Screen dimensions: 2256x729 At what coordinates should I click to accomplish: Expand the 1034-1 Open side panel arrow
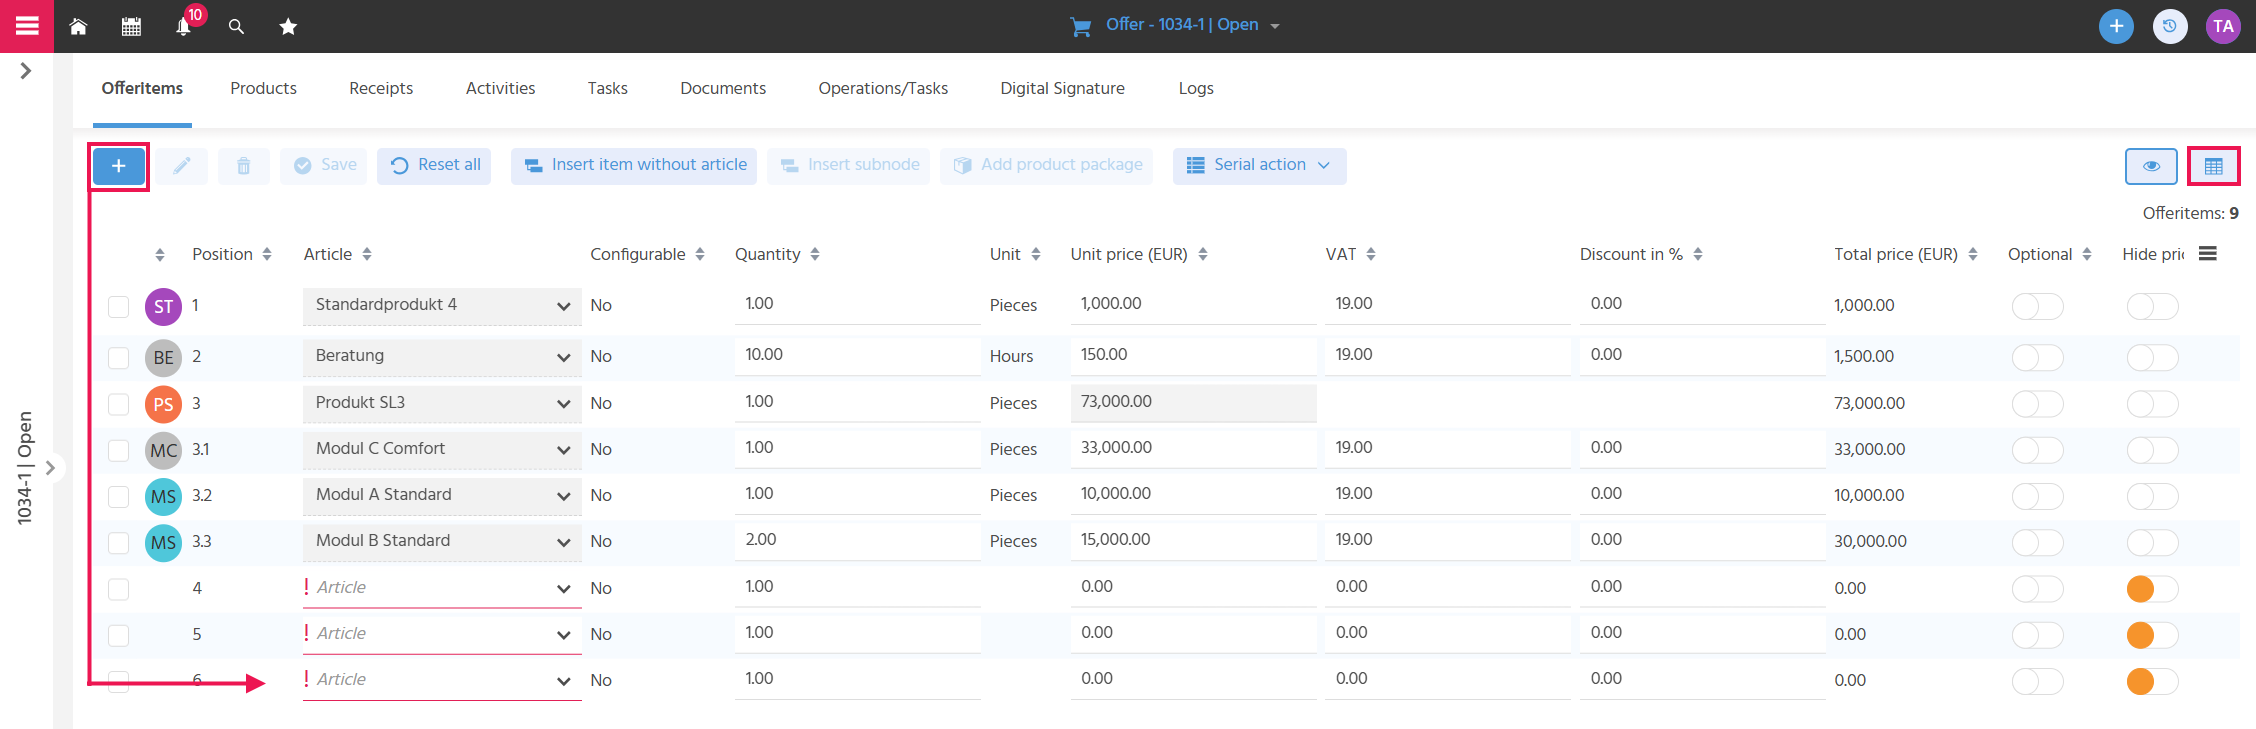click(x=50, y=467)
